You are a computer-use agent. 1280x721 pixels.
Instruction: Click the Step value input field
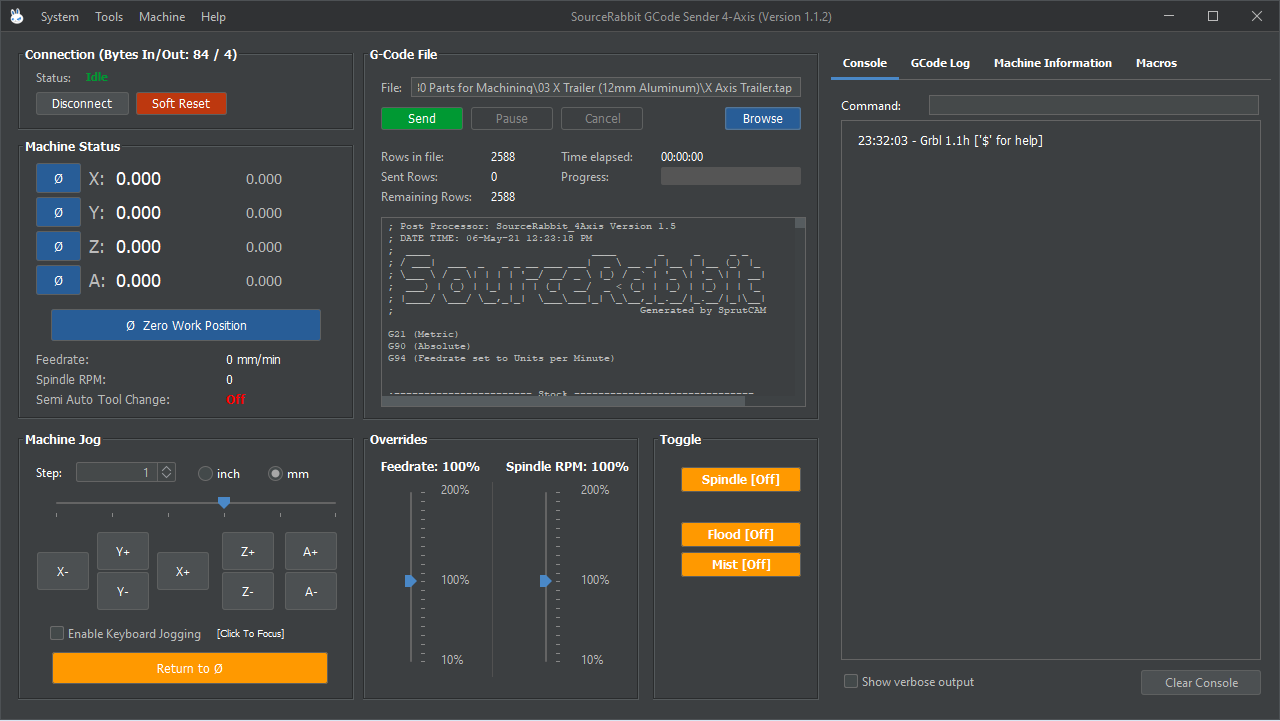coord(117,473)
